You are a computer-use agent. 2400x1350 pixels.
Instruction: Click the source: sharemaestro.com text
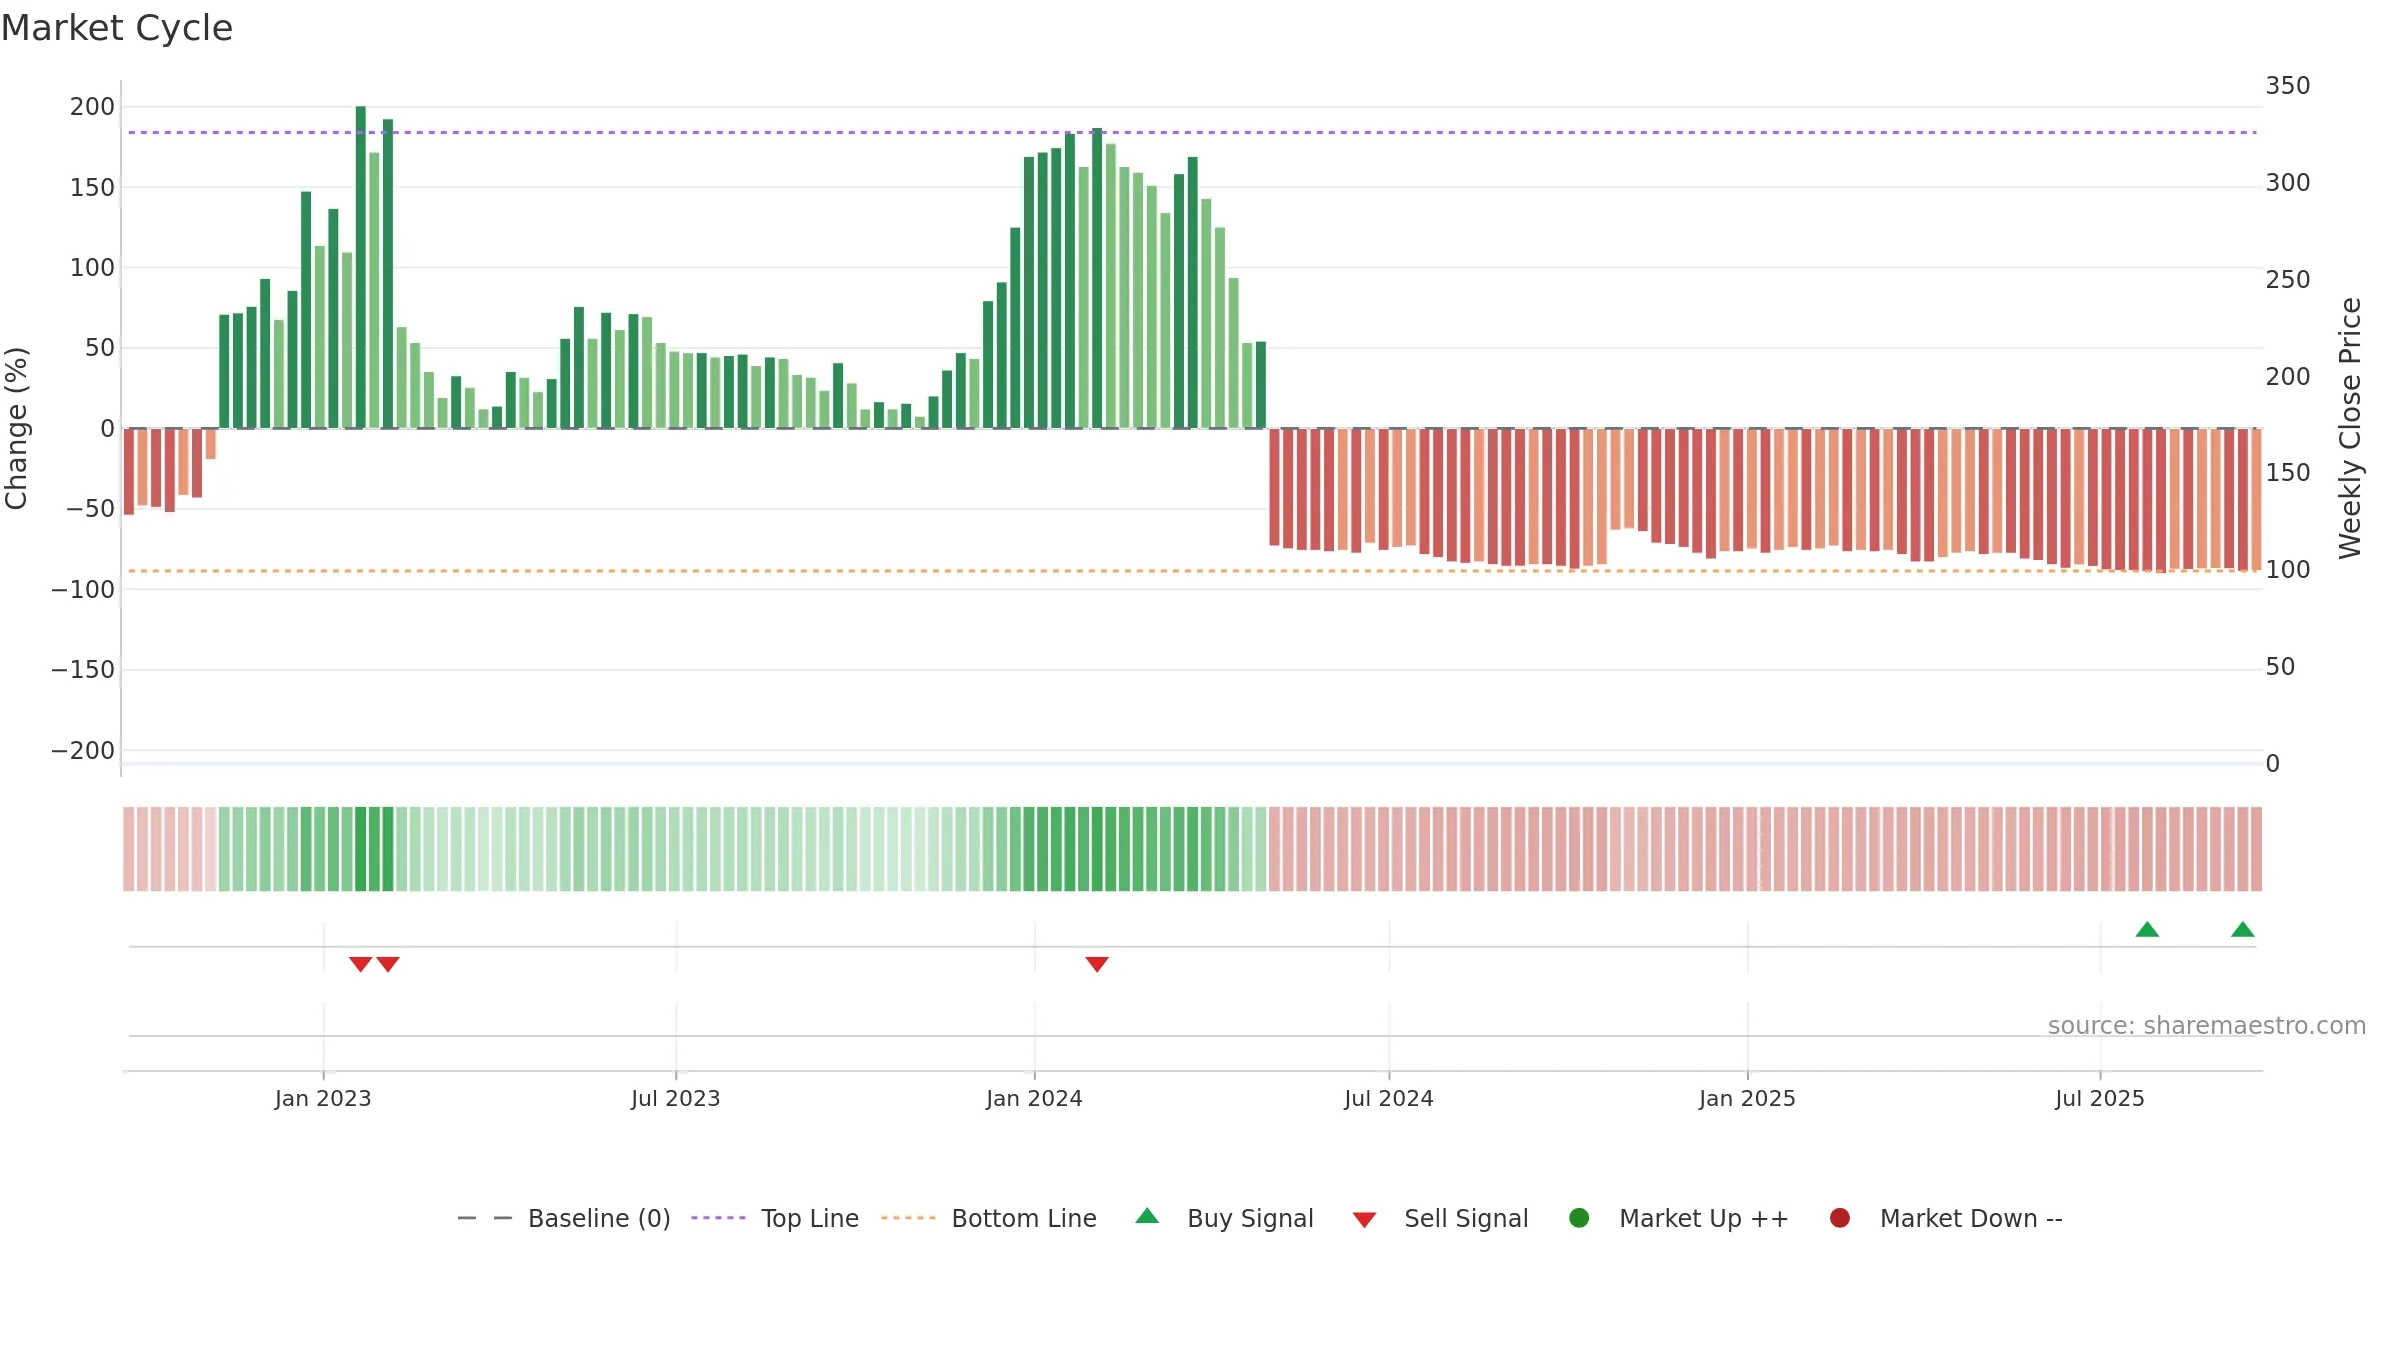(x=2207, y=1025)
